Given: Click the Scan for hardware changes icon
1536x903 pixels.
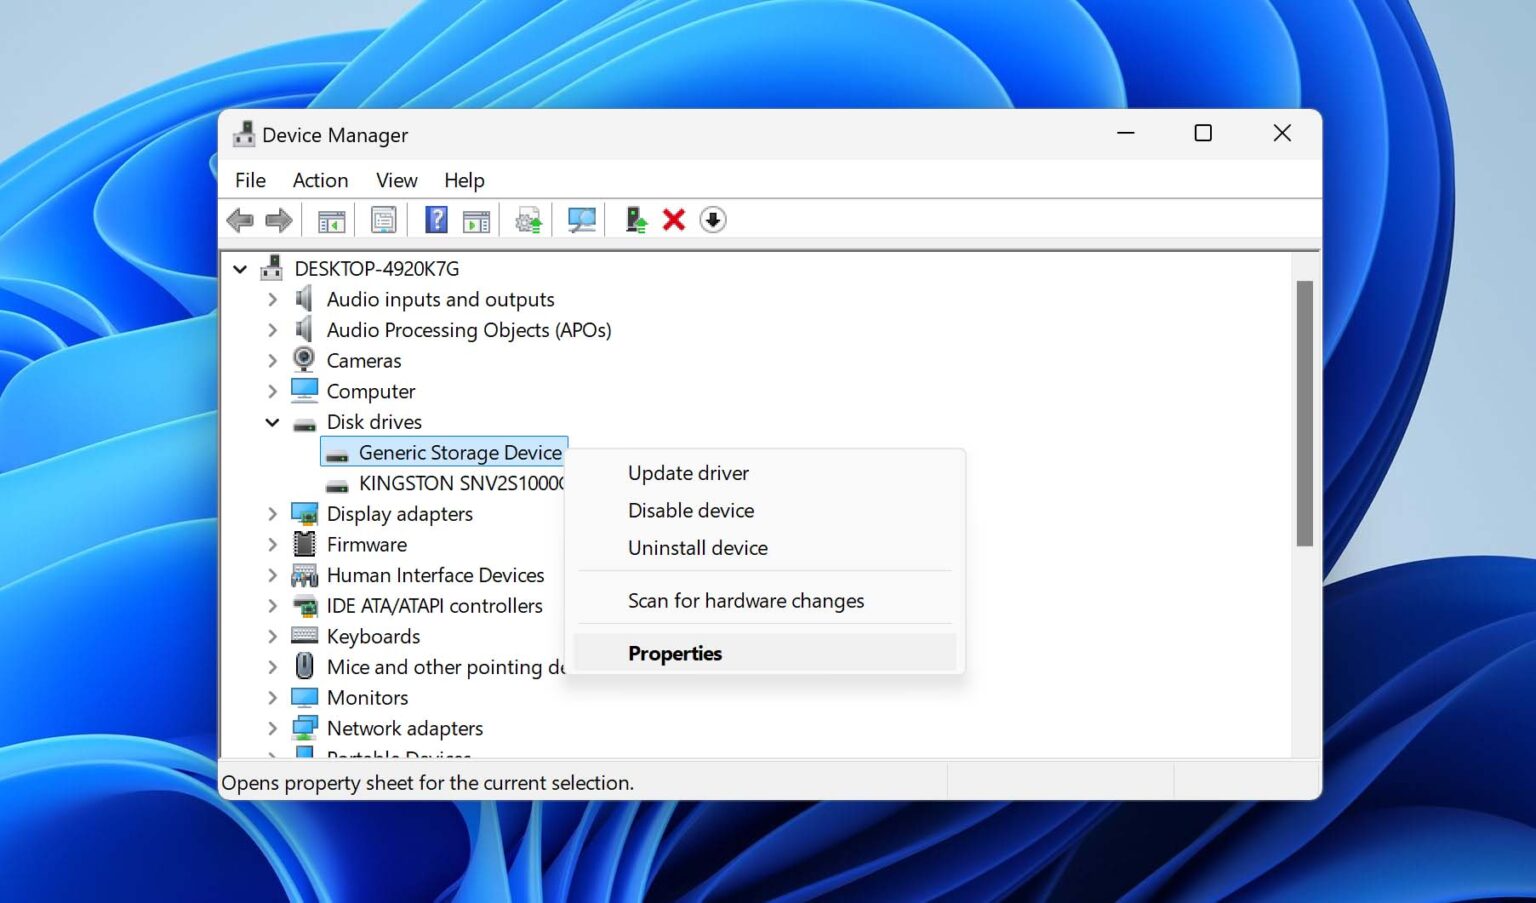Looking at the screenshot, I should (x=583, y=219).
